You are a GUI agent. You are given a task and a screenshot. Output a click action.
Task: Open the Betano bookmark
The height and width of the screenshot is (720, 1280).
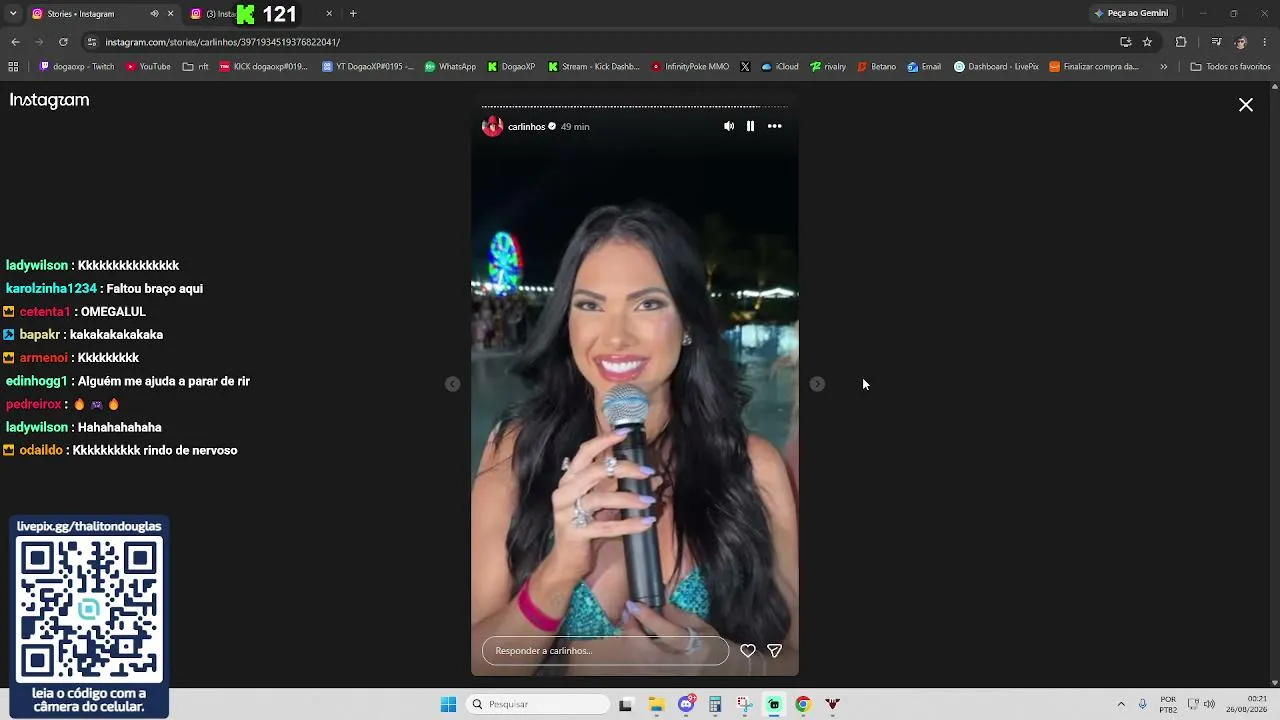(876, 67)
